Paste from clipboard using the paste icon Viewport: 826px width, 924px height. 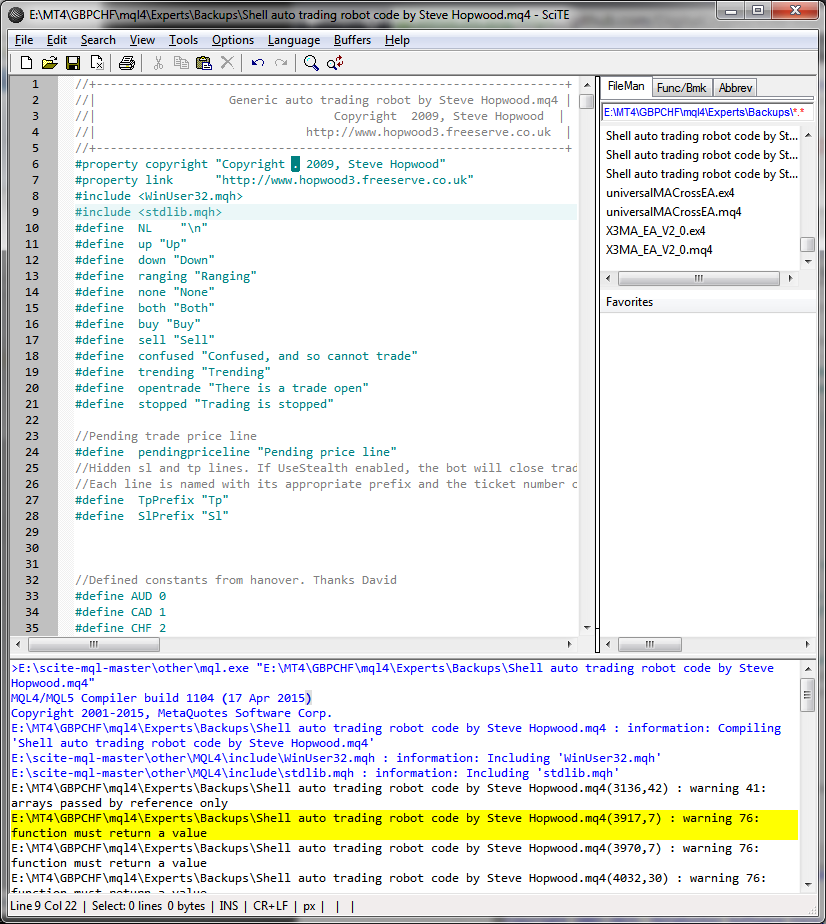tap(204, 62)
